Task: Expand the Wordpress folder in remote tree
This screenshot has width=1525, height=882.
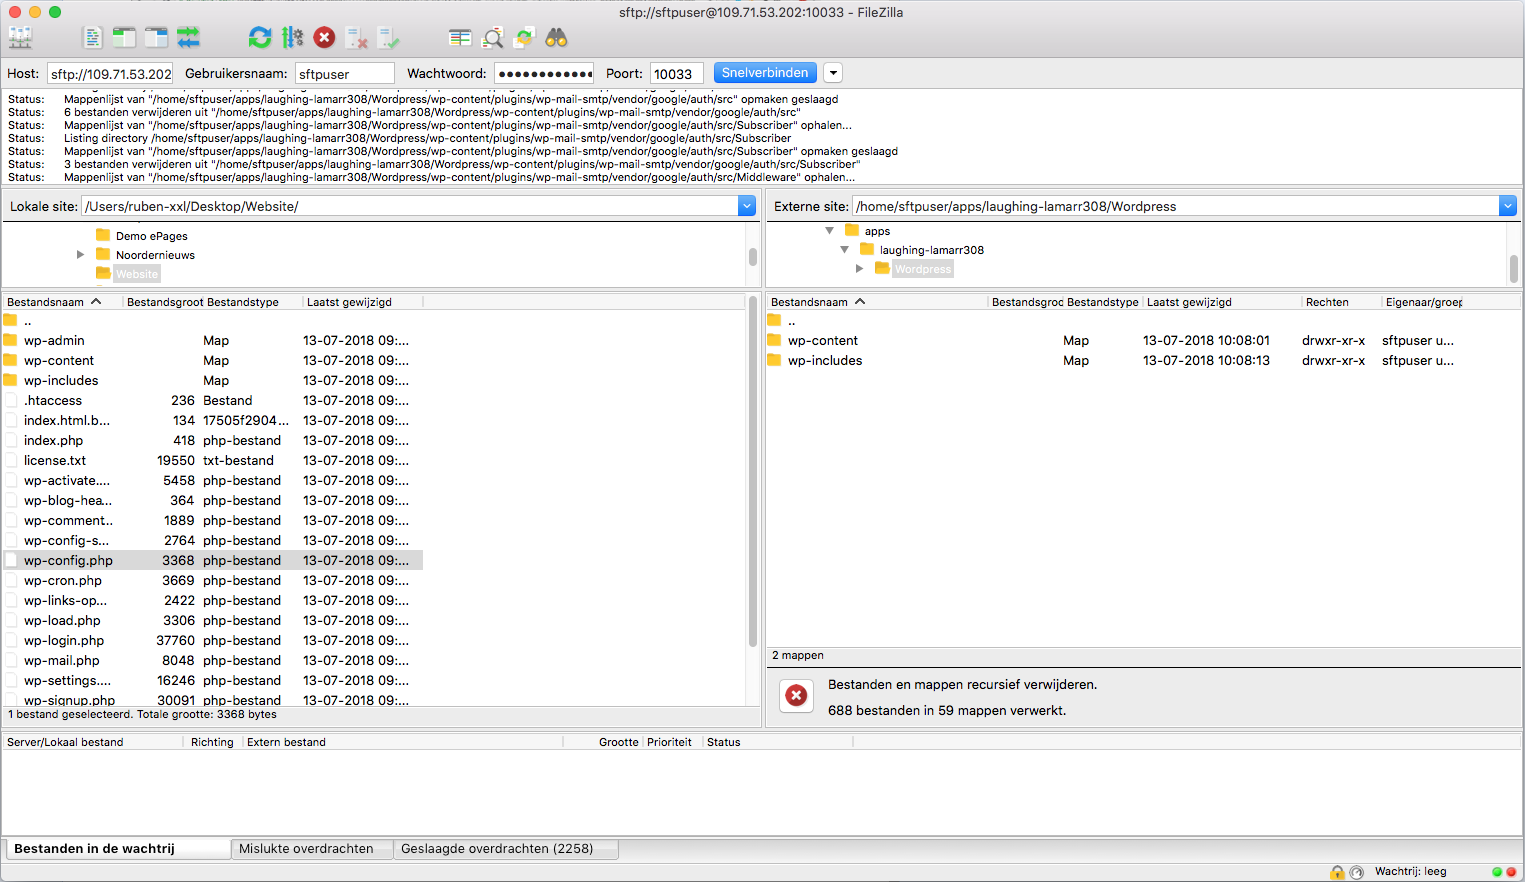Action: 859,269
